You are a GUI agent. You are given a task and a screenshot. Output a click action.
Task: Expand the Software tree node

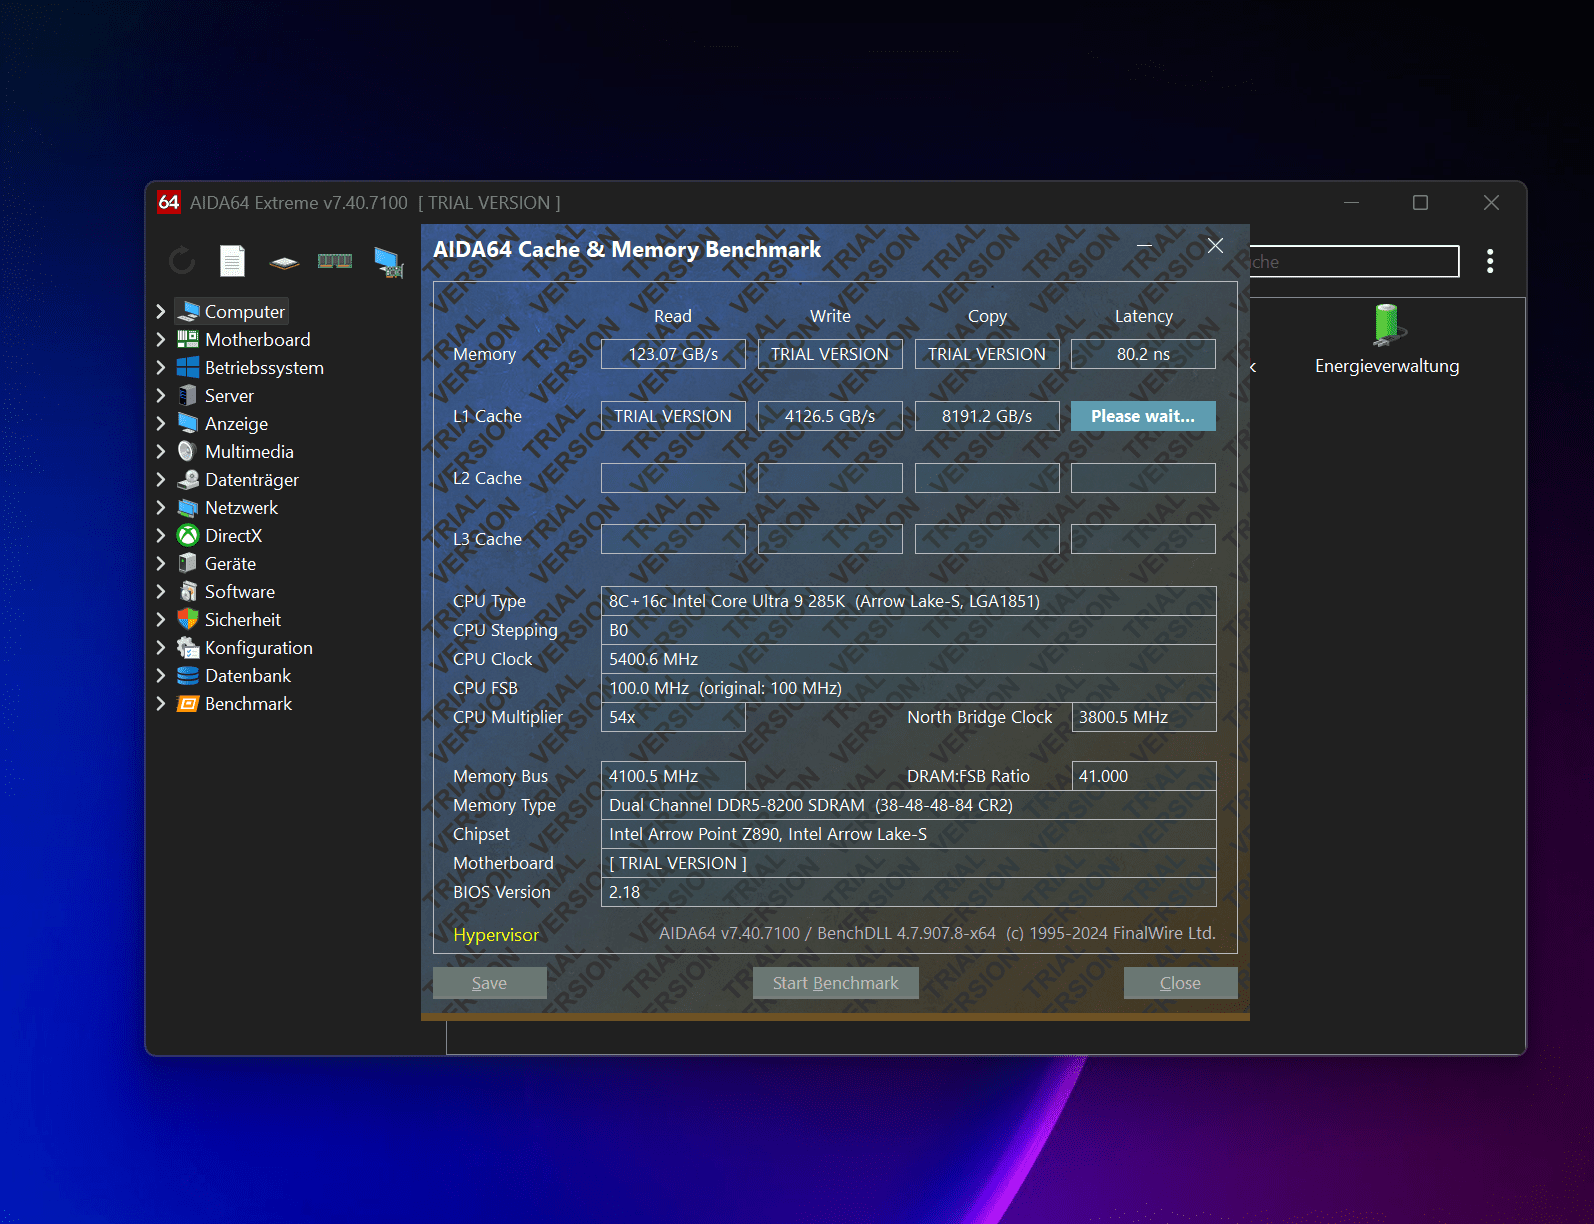tap(161, 592)
